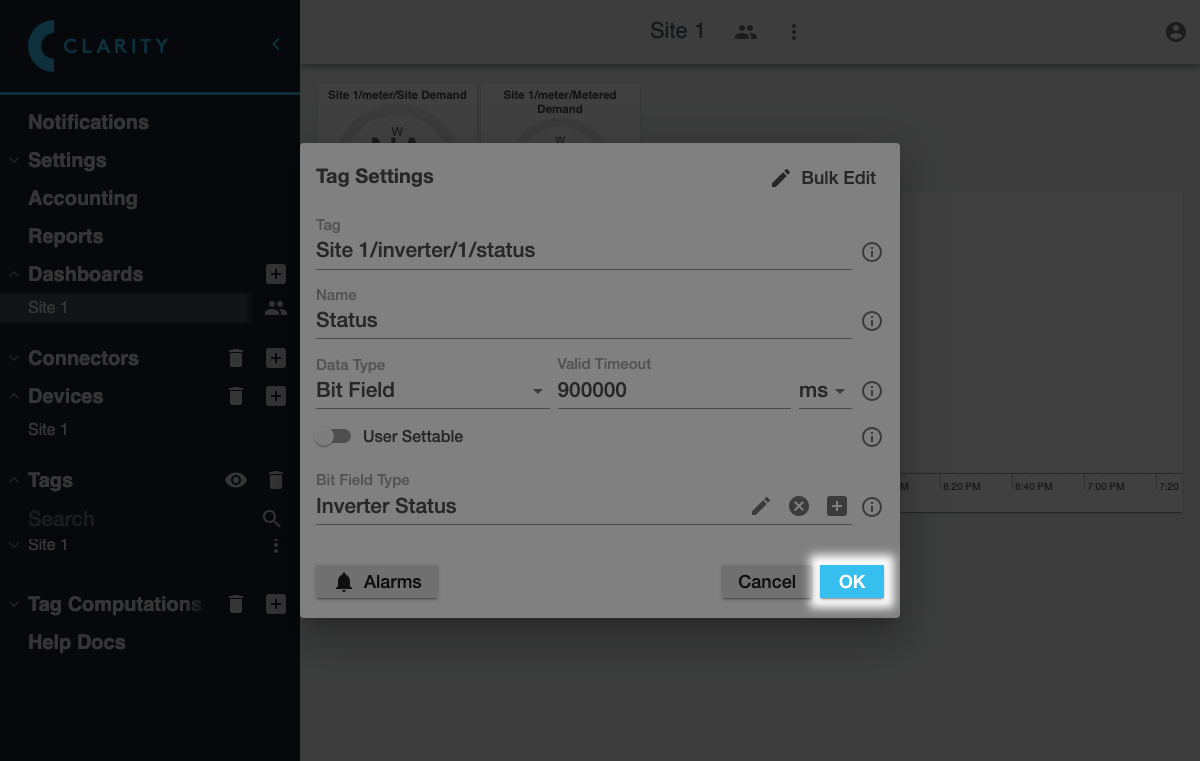
Task: Click the Alarms button
Action: 377,582
